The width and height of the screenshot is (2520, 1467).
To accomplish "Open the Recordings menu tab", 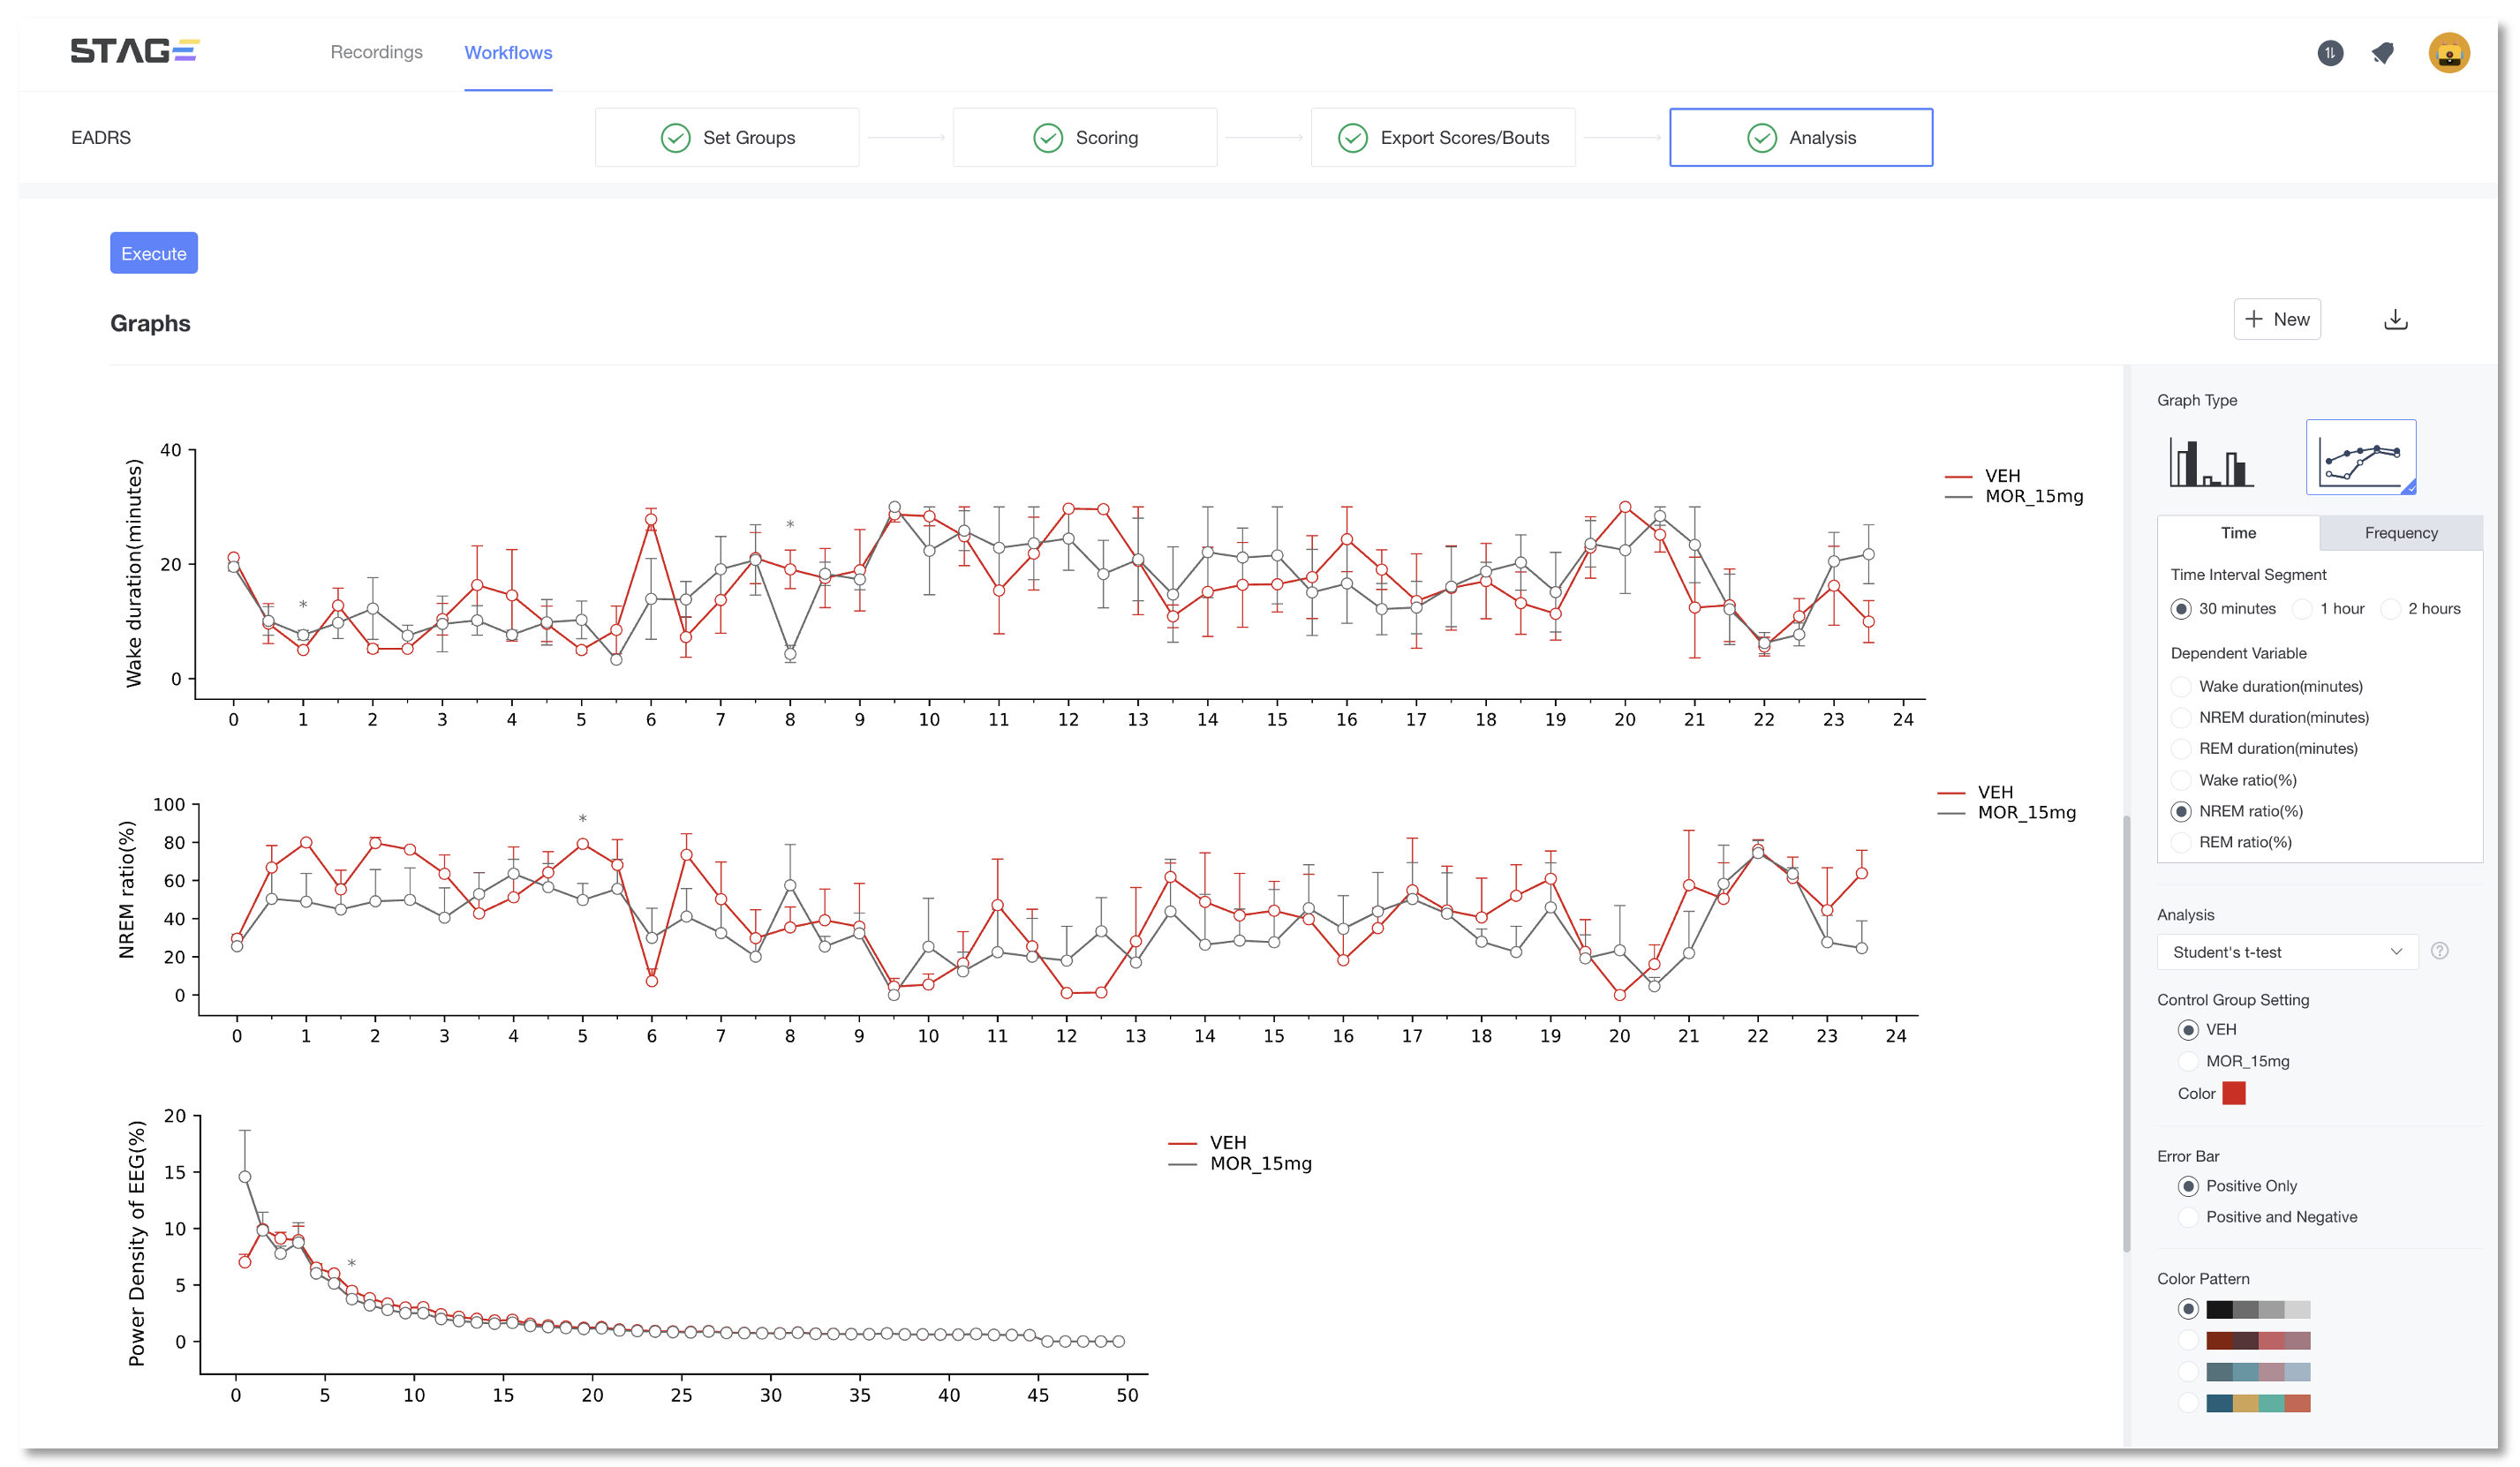I will click(x=376, y=52).
